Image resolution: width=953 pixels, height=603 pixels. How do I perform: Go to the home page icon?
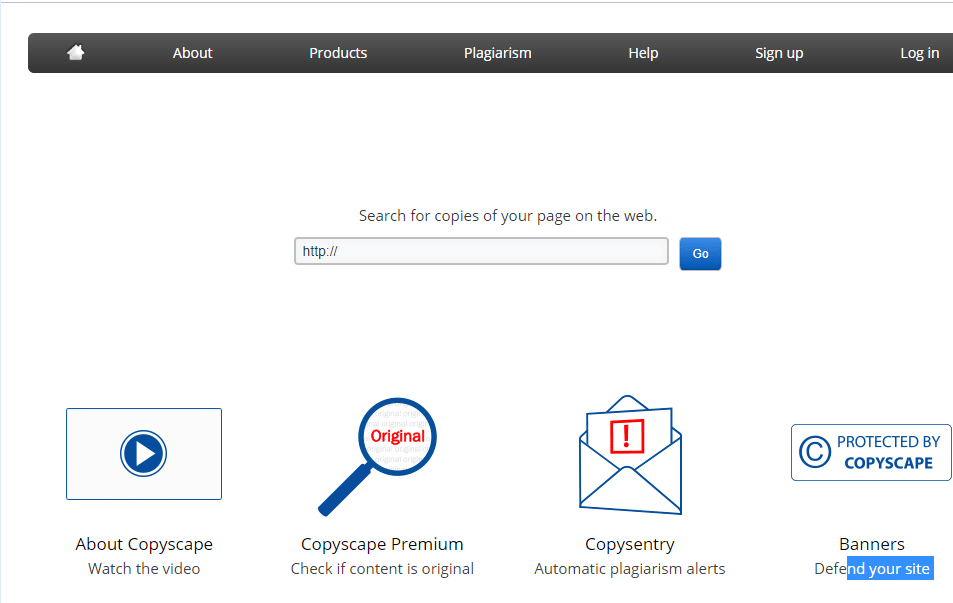[x=75, y=53]
